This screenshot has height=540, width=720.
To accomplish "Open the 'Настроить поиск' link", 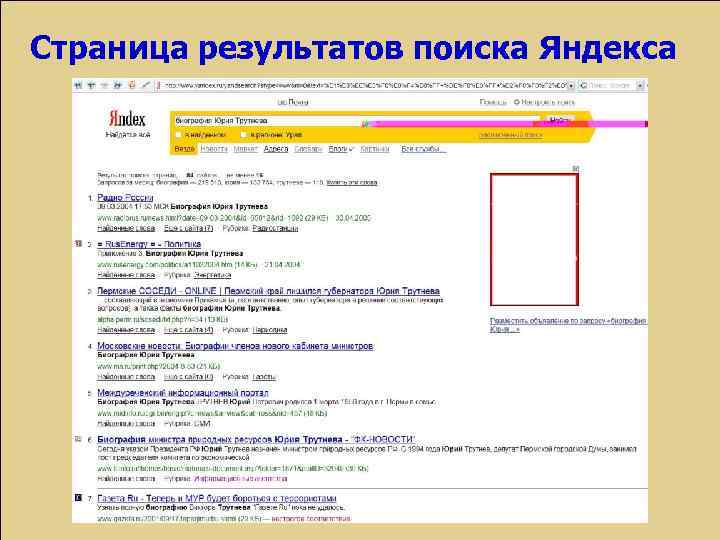I will pyautogui.click(x=548, y=102).
